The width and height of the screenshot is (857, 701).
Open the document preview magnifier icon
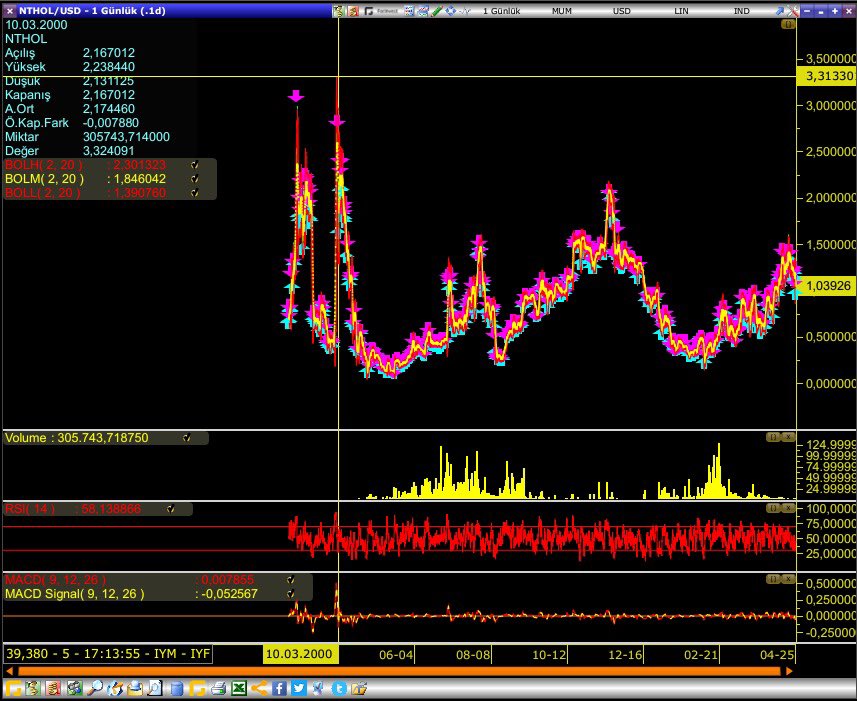pyautogui.click(x=155, y=688)
